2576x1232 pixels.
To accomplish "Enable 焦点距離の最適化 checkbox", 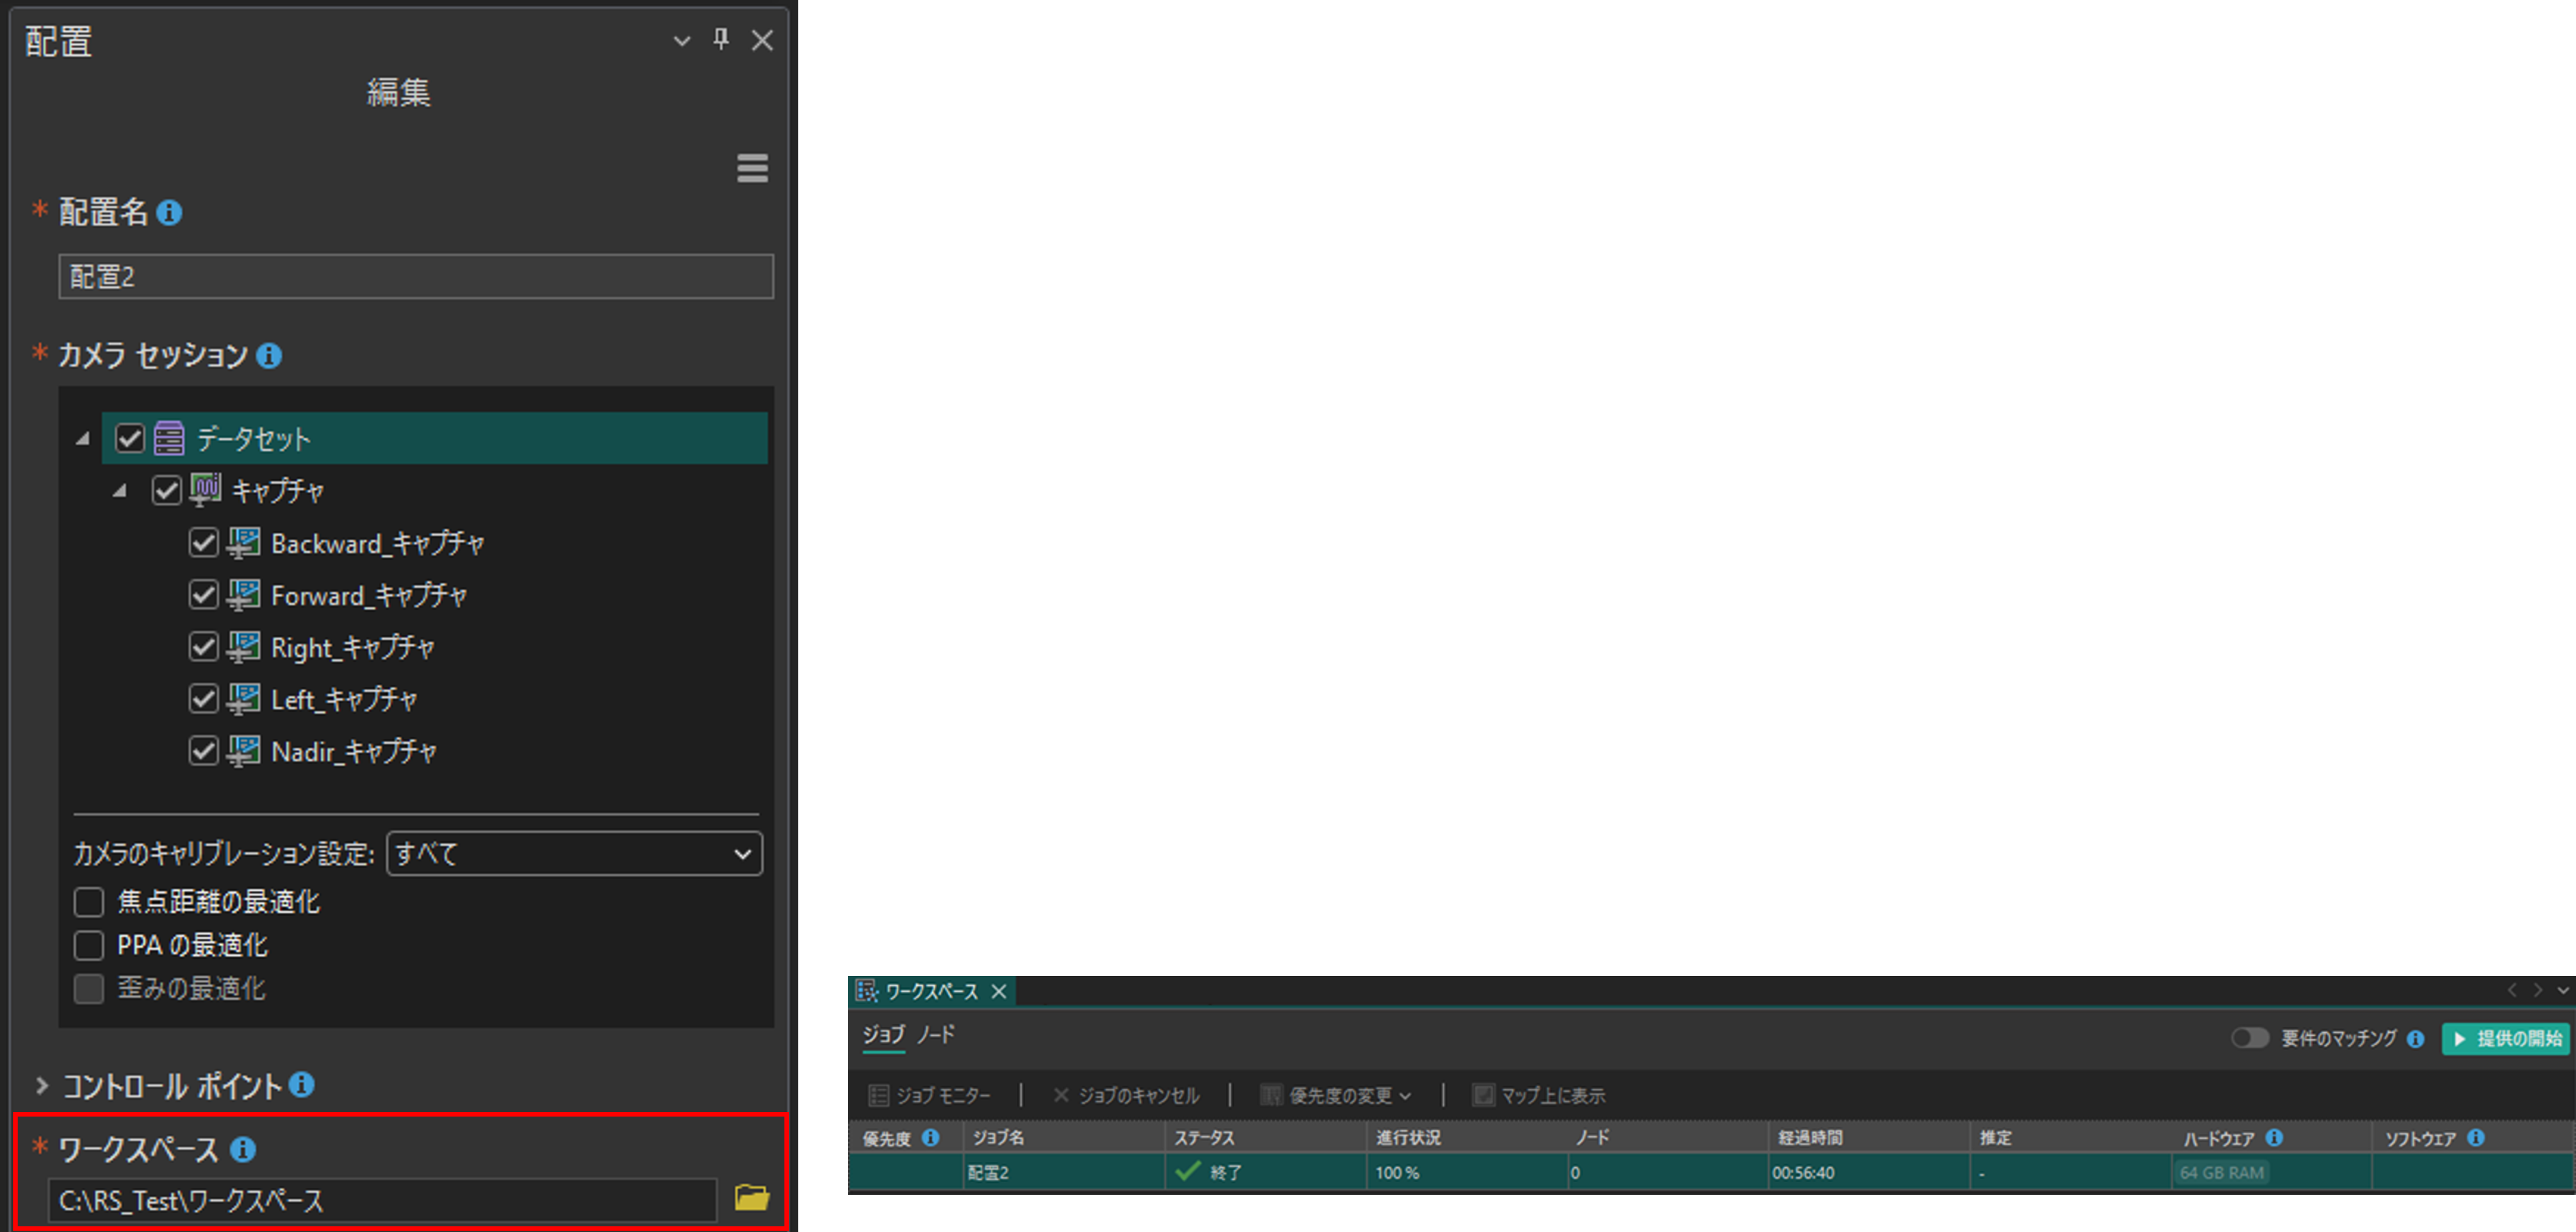I will click(x=89, y=902).
